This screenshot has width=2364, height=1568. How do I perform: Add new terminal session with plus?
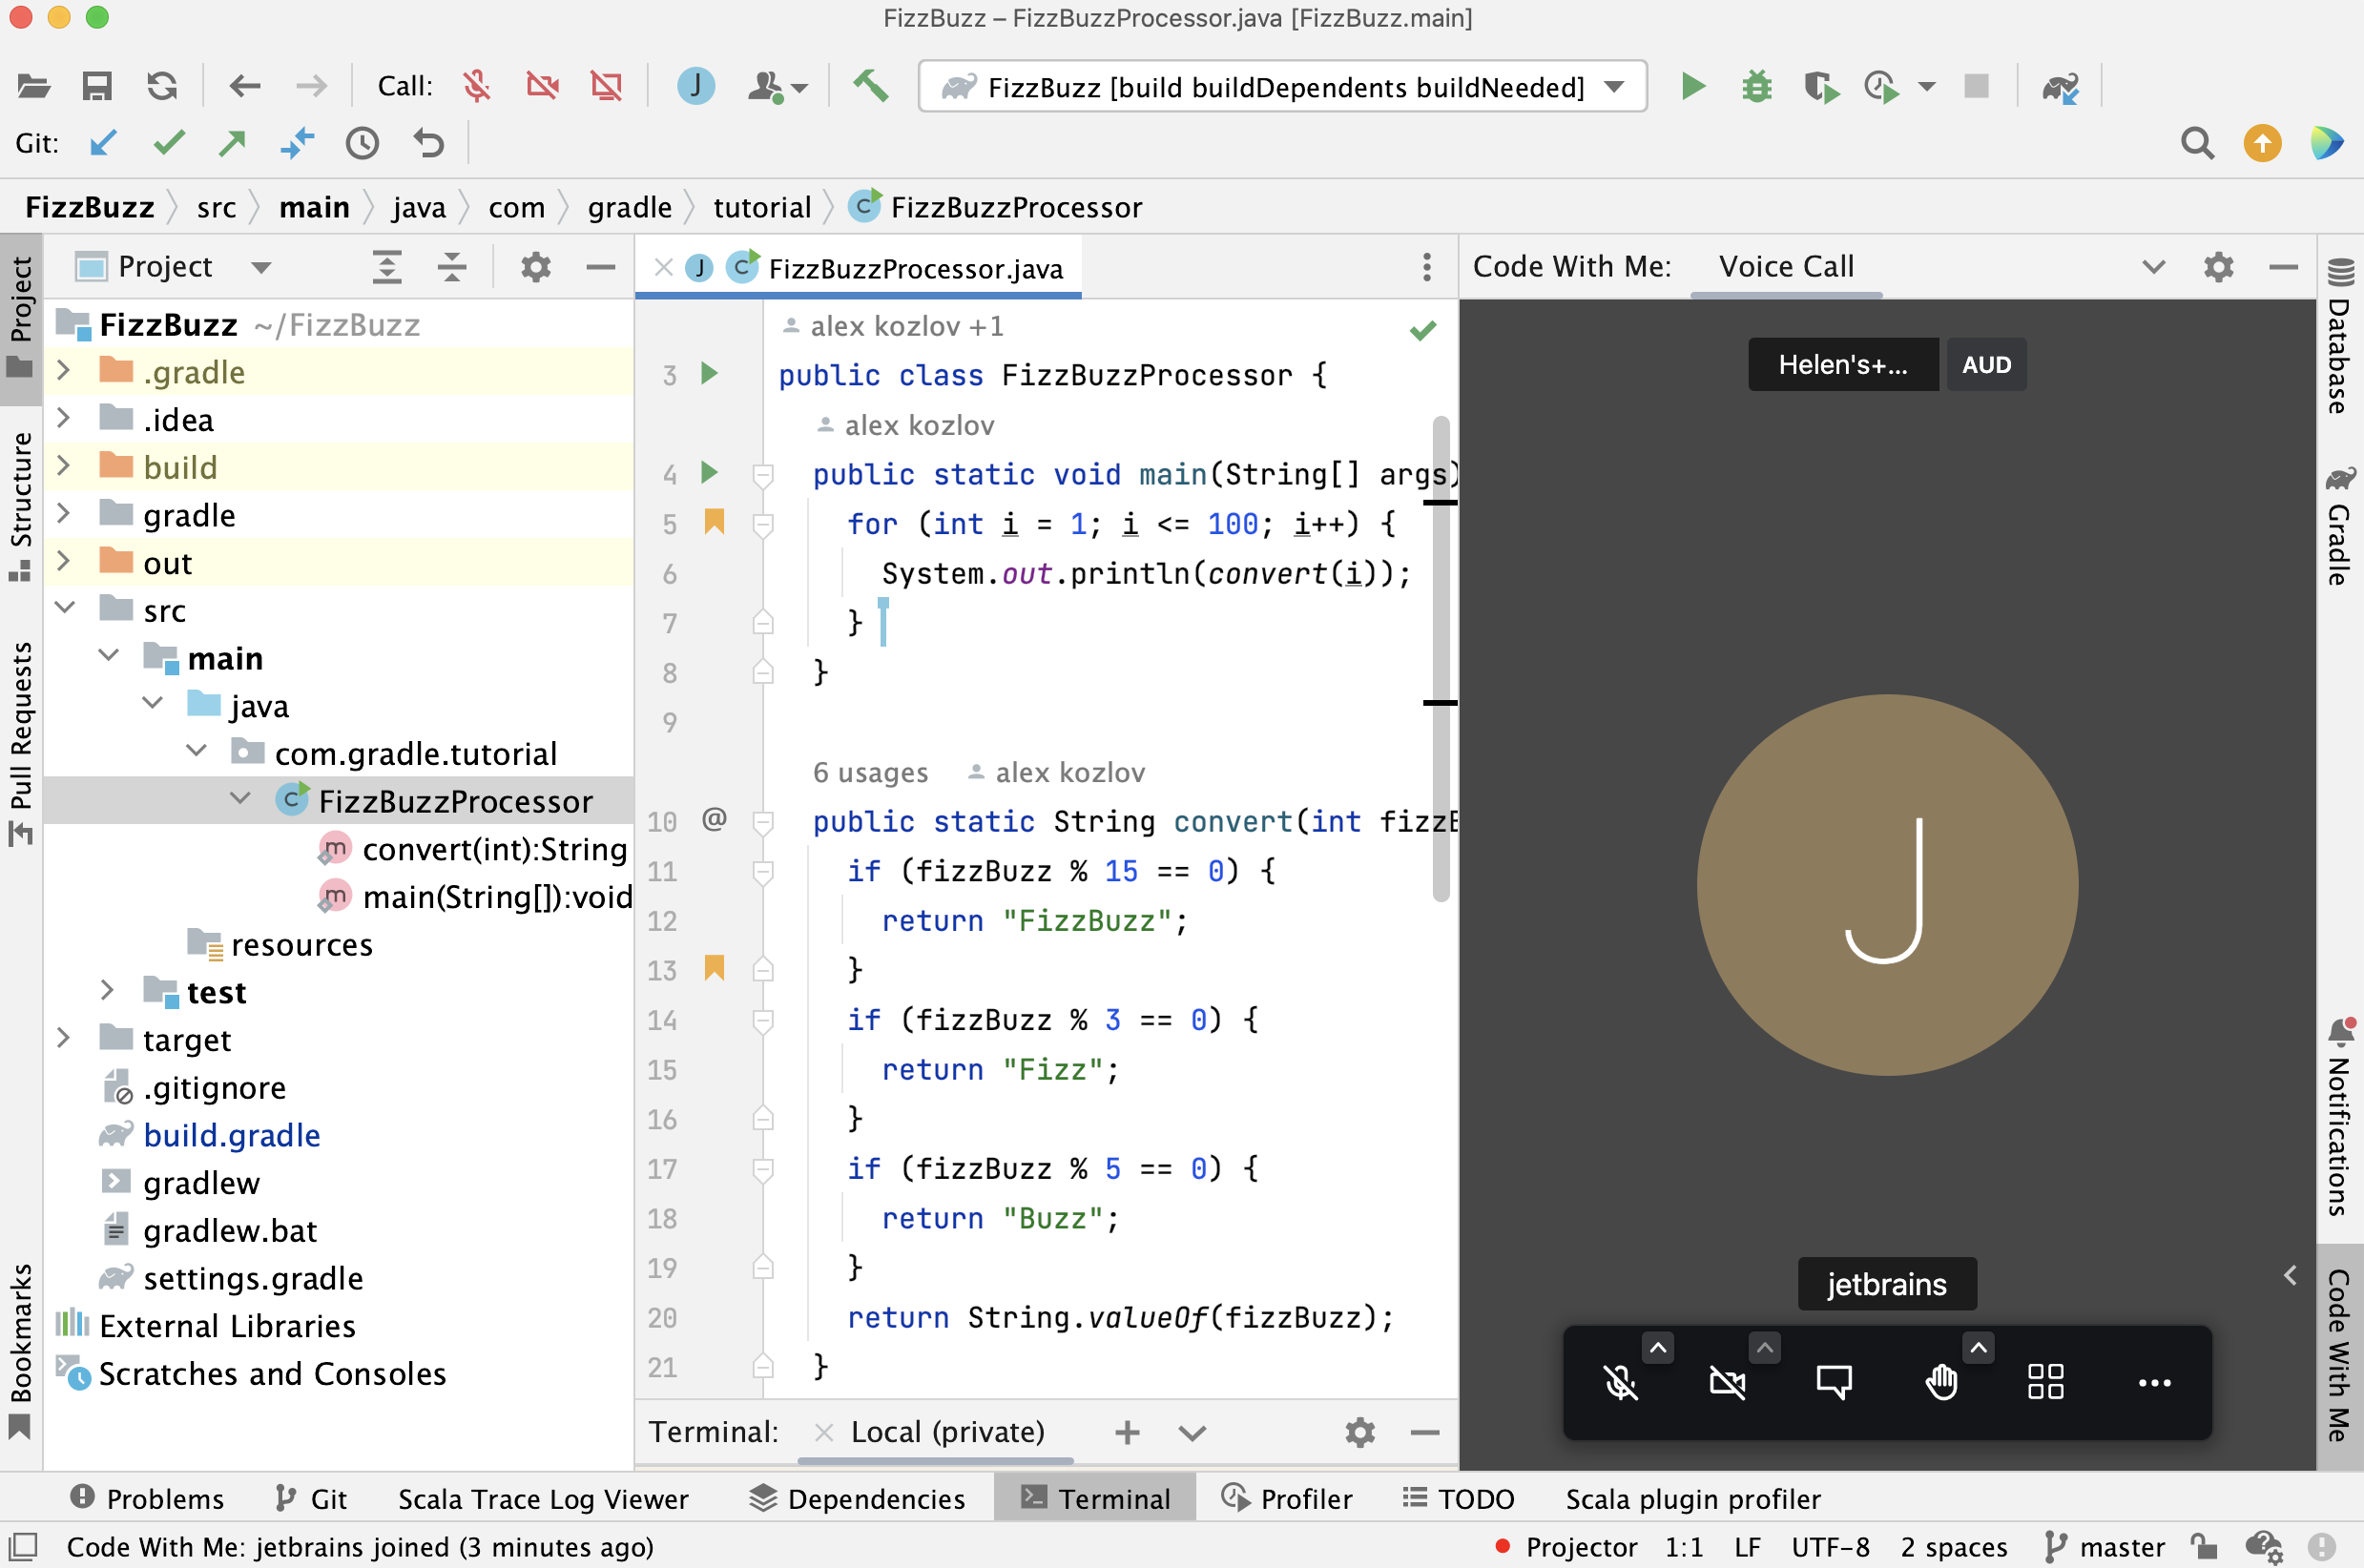[x=1127, y=1433]
